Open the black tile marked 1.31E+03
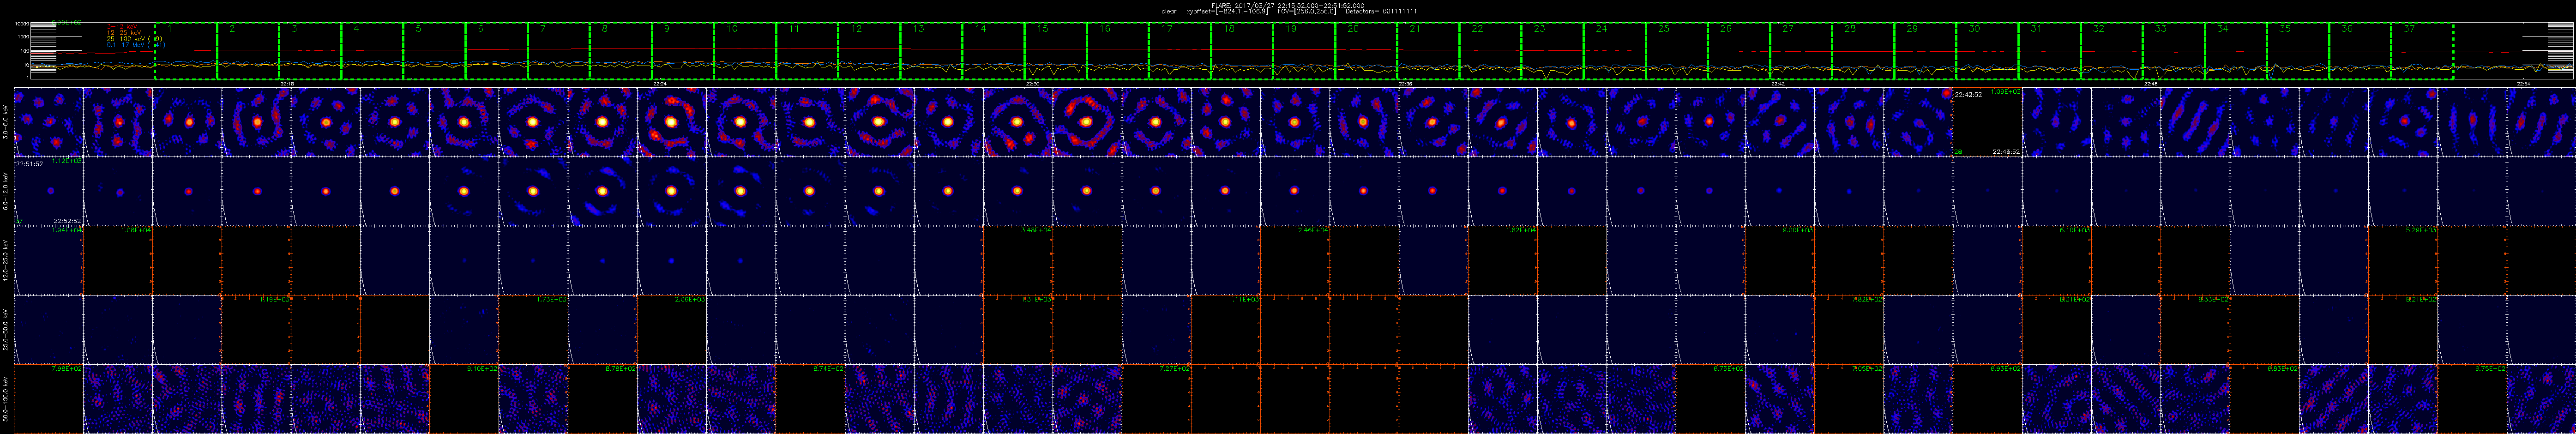Screen dimensions: 2576x434 pyautogui.click(x=1018, y=329)
